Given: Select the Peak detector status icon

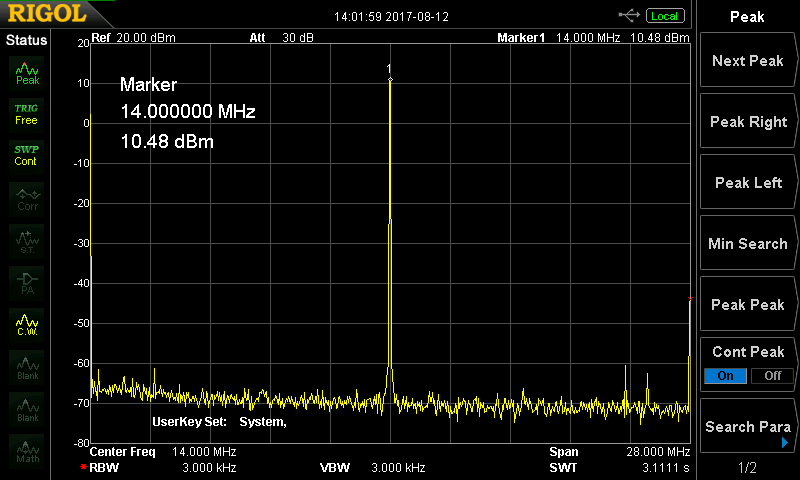Looking at the screenshot, I should 27,73.
